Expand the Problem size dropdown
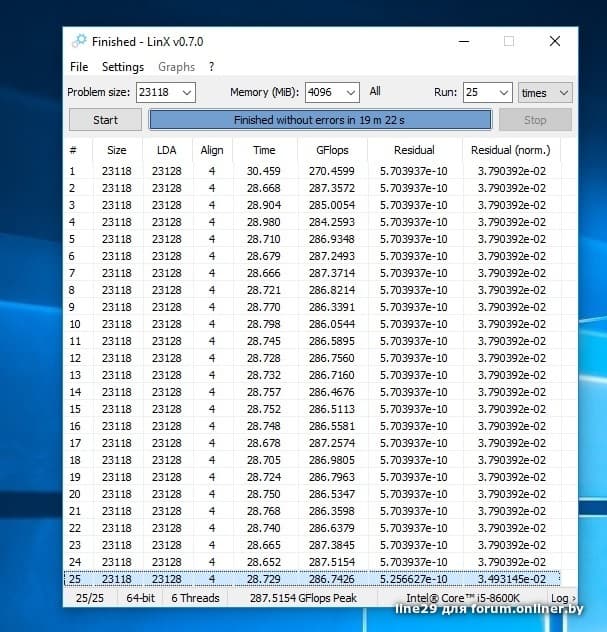The height and width of the screenshot is (632, 607). pos(186,92)
